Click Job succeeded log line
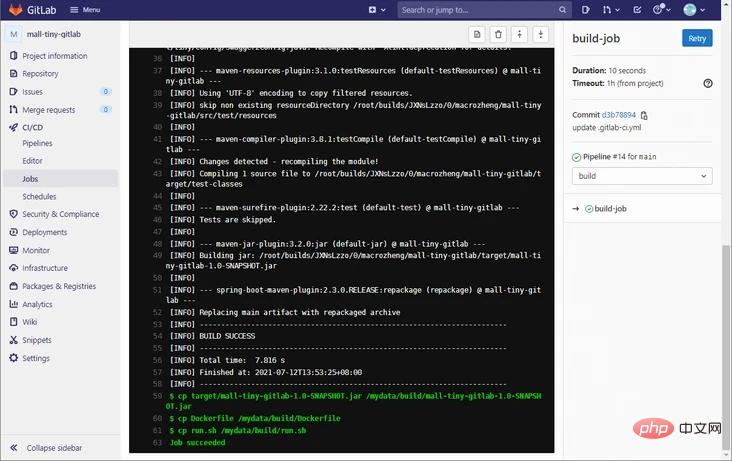 pos(197,442)
